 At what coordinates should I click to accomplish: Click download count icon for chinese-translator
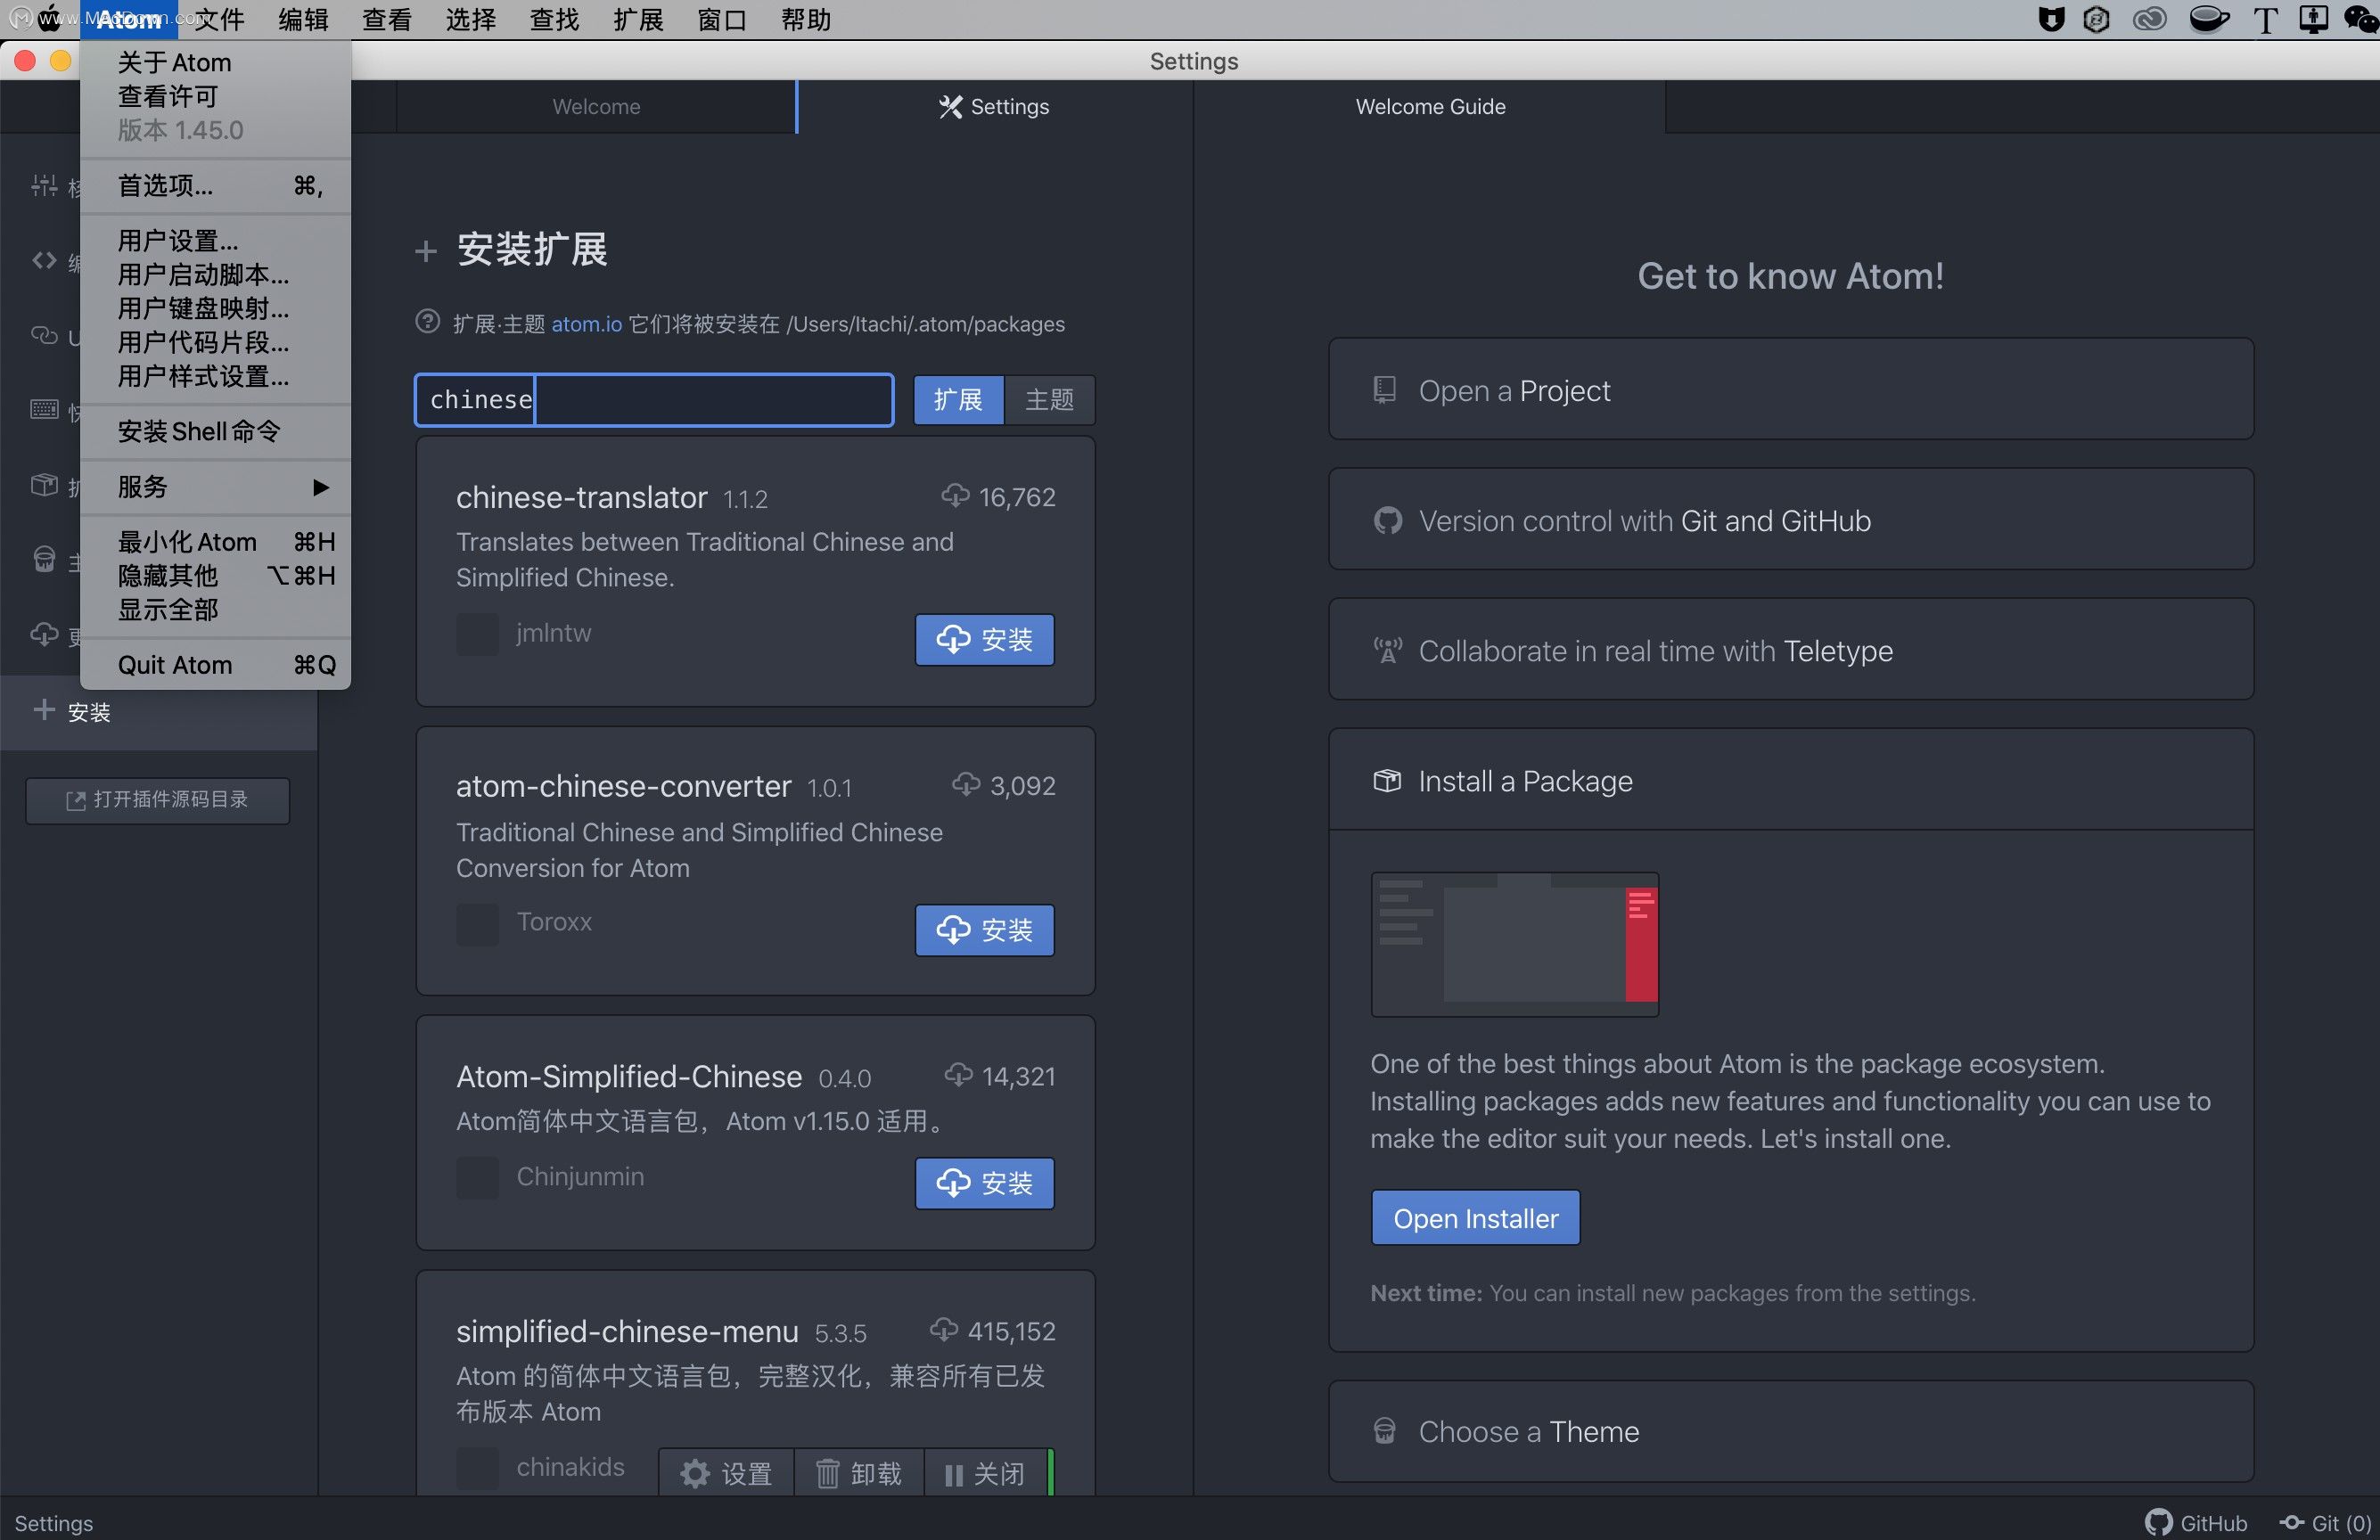point(956,495)
